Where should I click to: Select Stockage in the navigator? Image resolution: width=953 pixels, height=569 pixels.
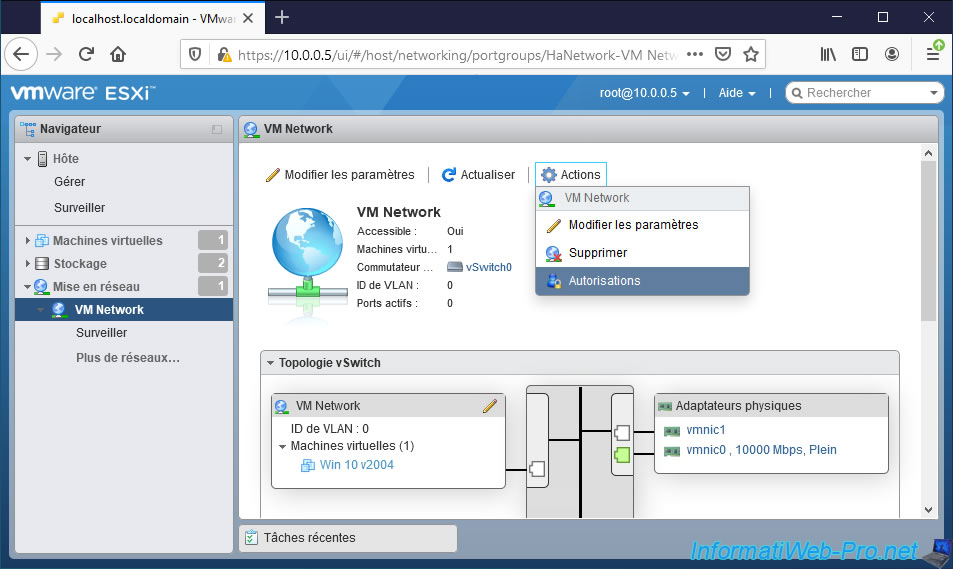tap(80, 264)
